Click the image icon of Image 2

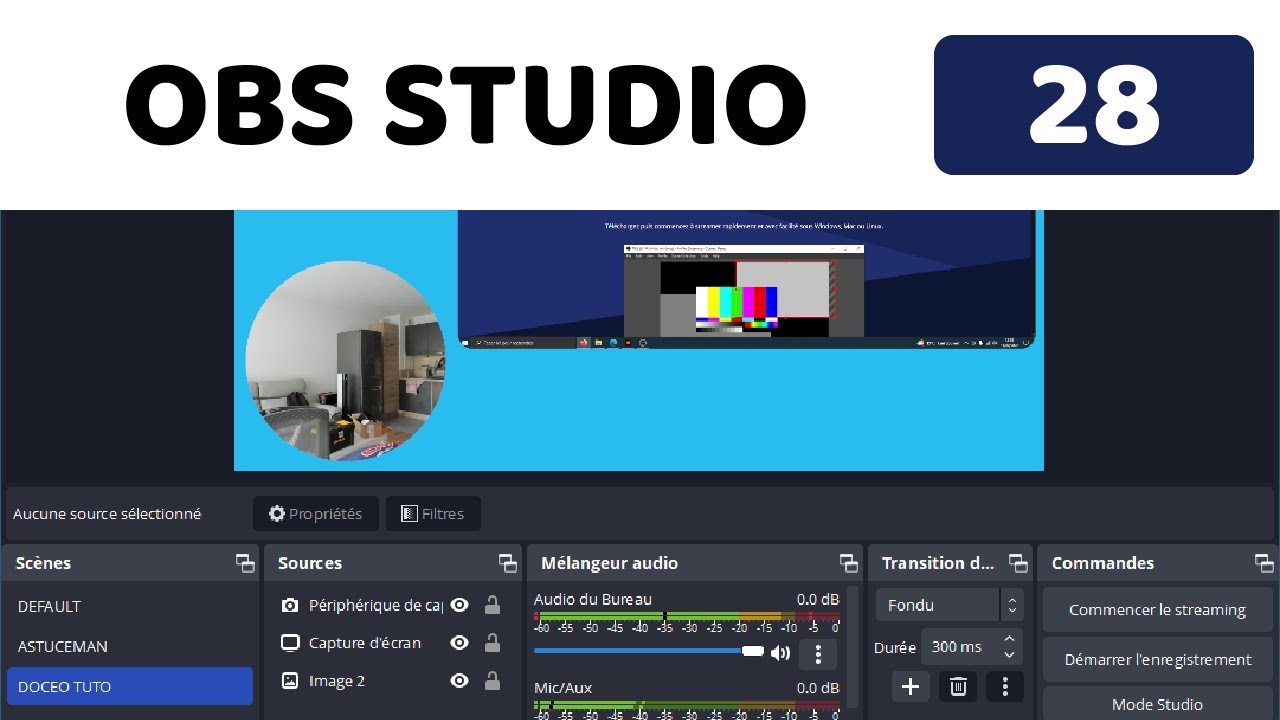[x=290, y=681]
